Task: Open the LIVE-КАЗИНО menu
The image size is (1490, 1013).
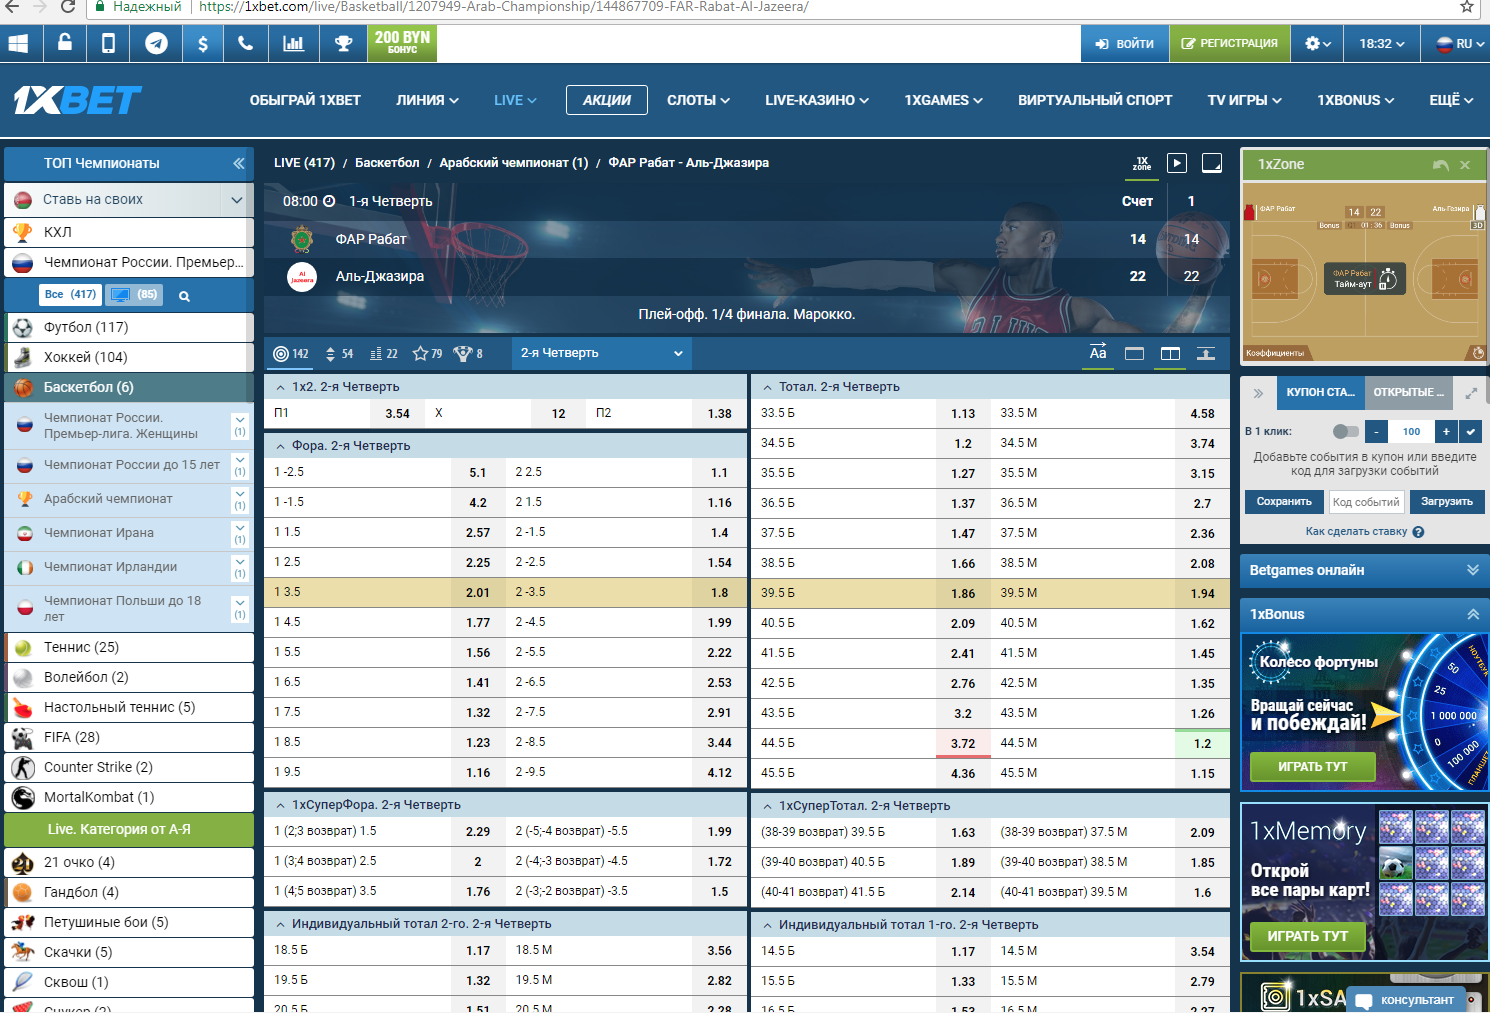Action: (x=817, y=100)
